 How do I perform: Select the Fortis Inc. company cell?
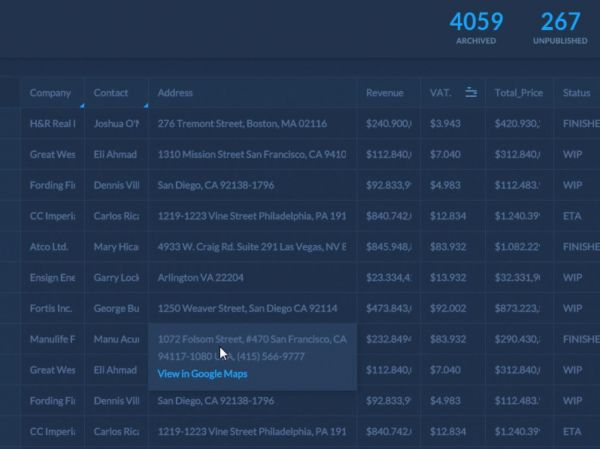point(50,308)
